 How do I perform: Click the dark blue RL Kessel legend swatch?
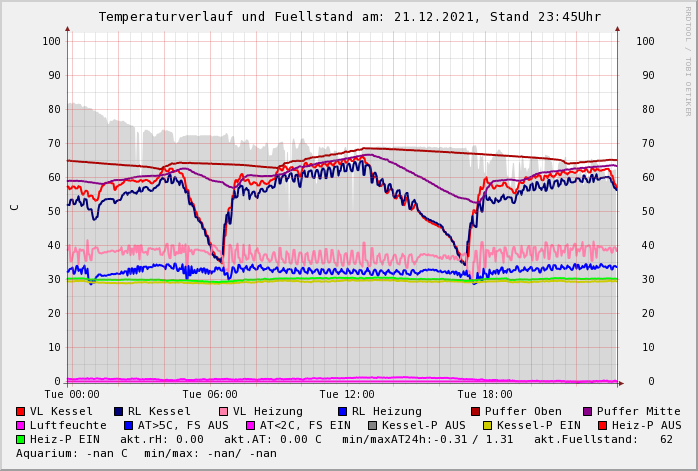point(118,411)
